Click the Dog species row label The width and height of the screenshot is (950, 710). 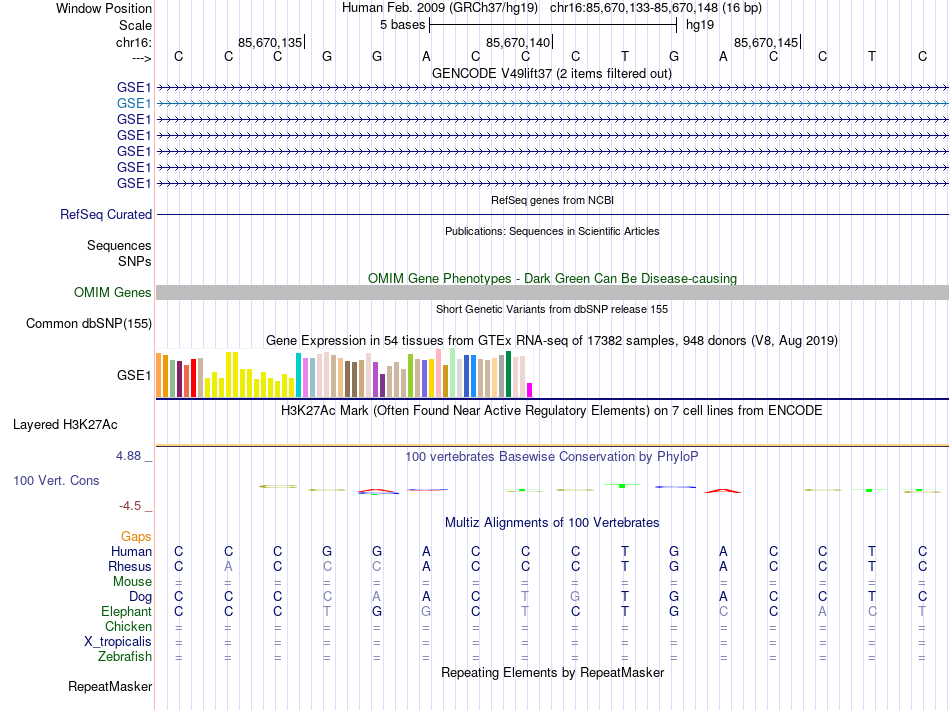[141, 597]
